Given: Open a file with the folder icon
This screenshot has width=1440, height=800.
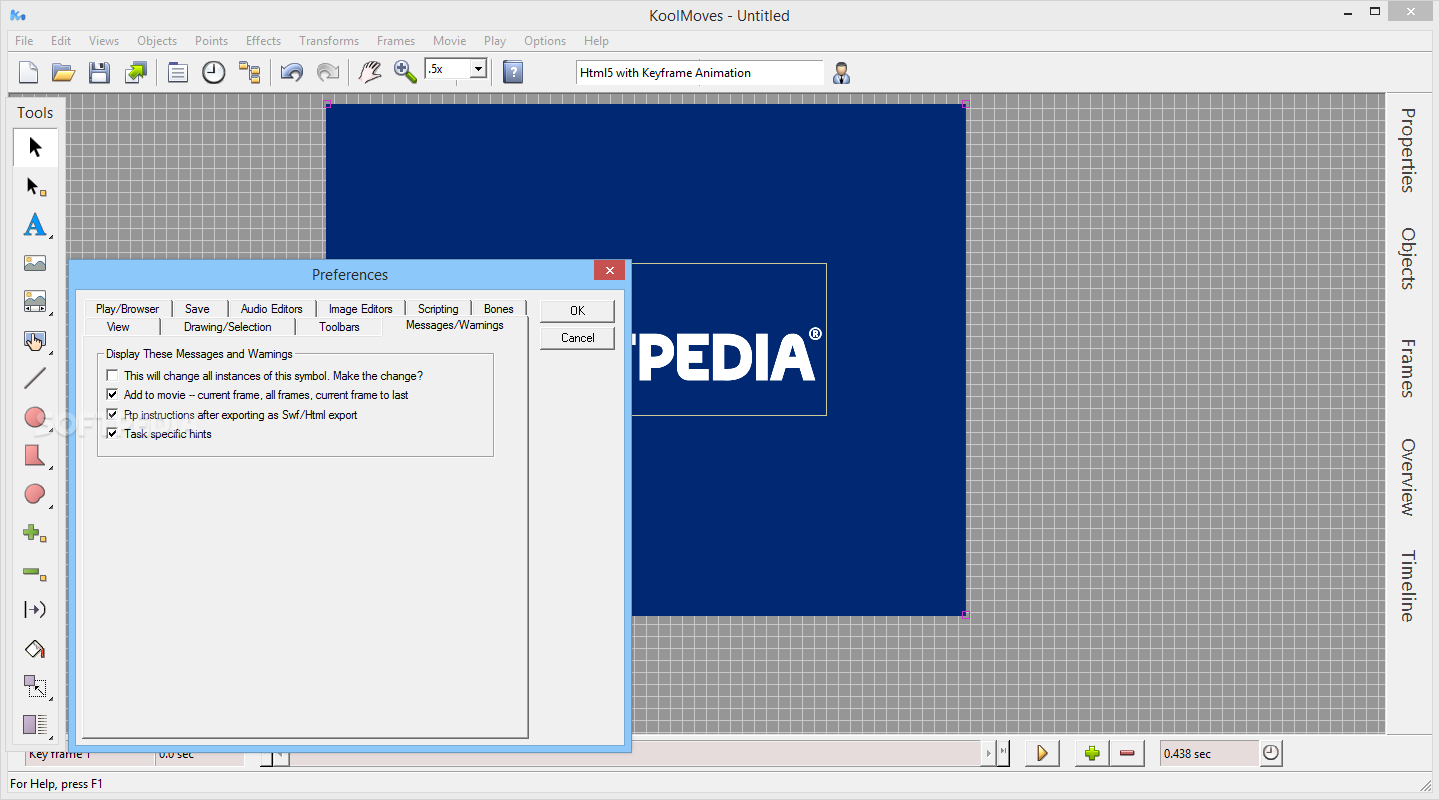Looking at the screenshot, I should pyautogui.click(x=64, y=72).
